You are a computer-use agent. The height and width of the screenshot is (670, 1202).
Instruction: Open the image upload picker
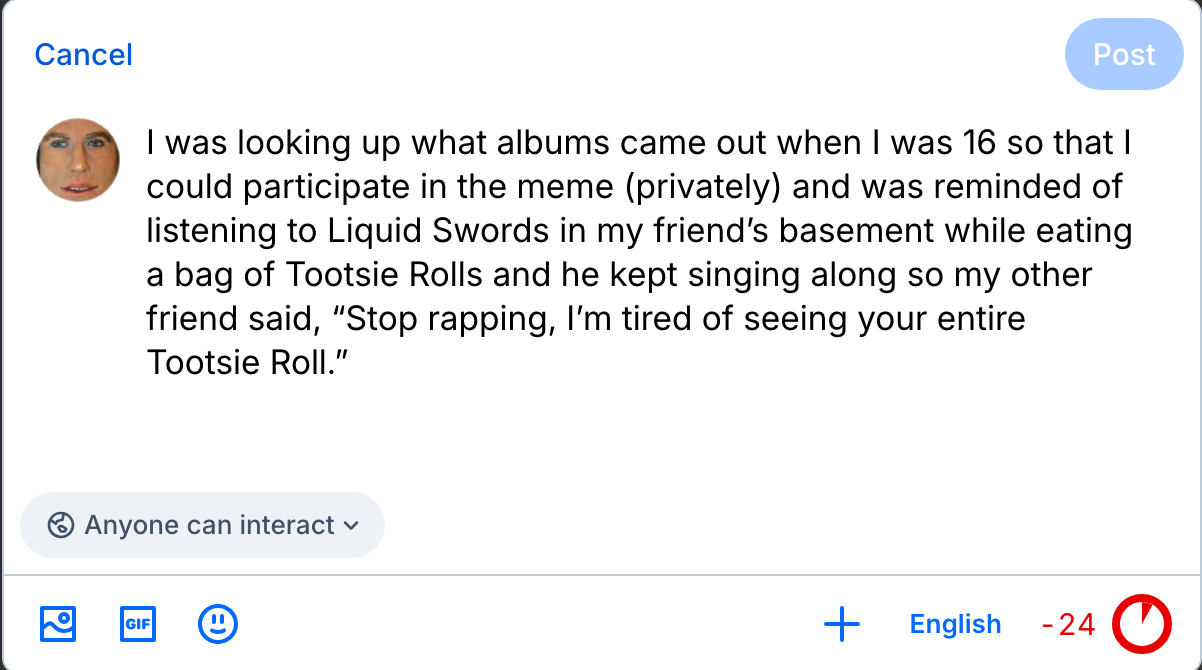58,624
